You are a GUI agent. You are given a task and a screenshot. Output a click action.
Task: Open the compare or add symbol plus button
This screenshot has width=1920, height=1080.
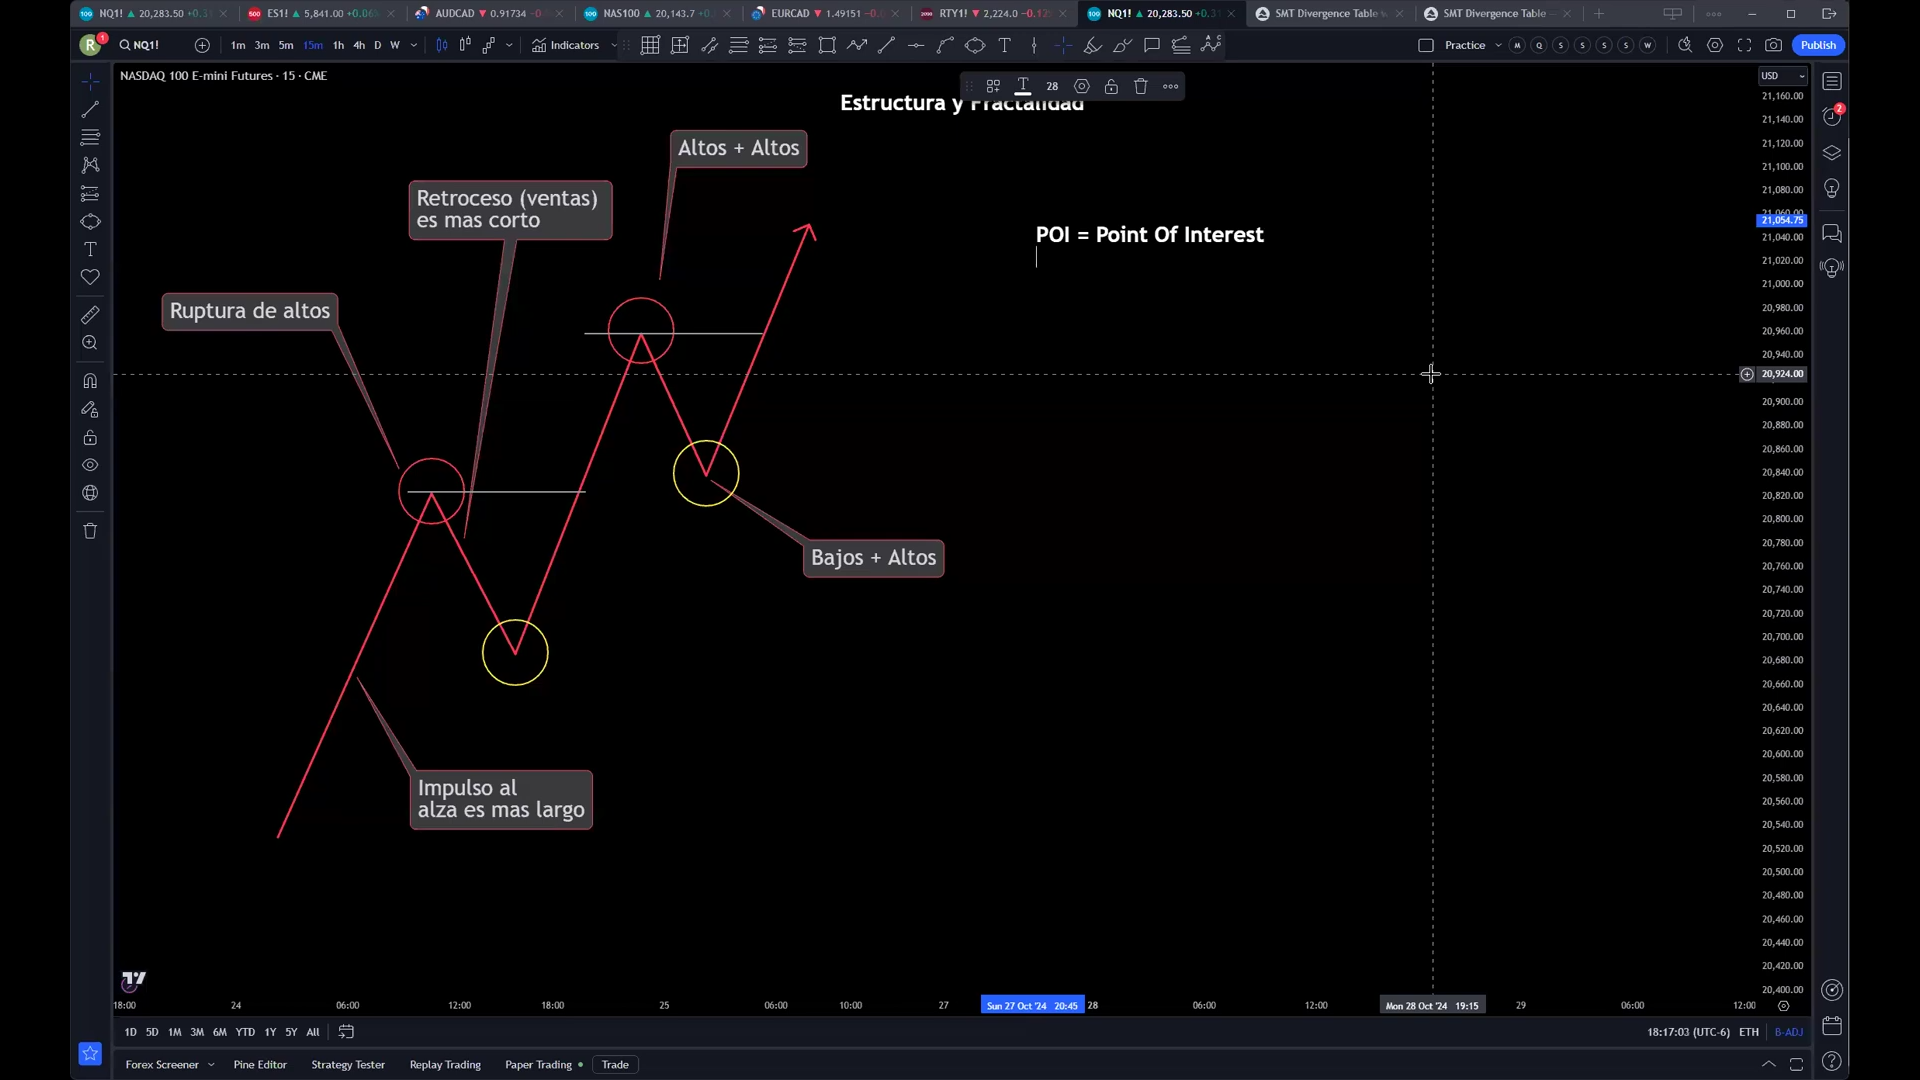coord(202,45)
